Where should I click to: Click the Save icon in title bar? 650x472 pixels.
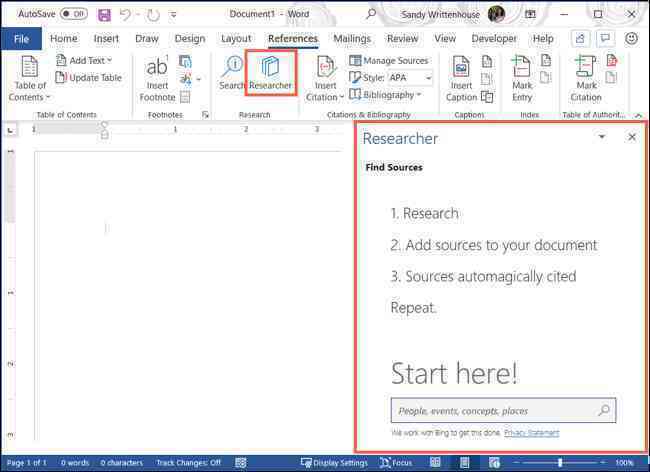coord(104,15)
